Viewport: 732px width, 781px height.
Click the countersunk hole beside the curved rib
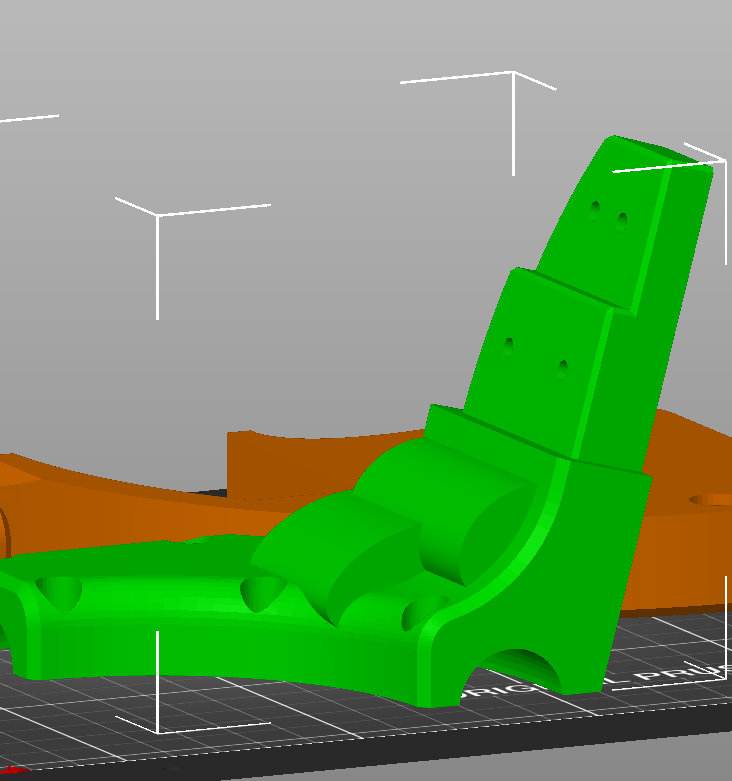[x=423, y=612]
